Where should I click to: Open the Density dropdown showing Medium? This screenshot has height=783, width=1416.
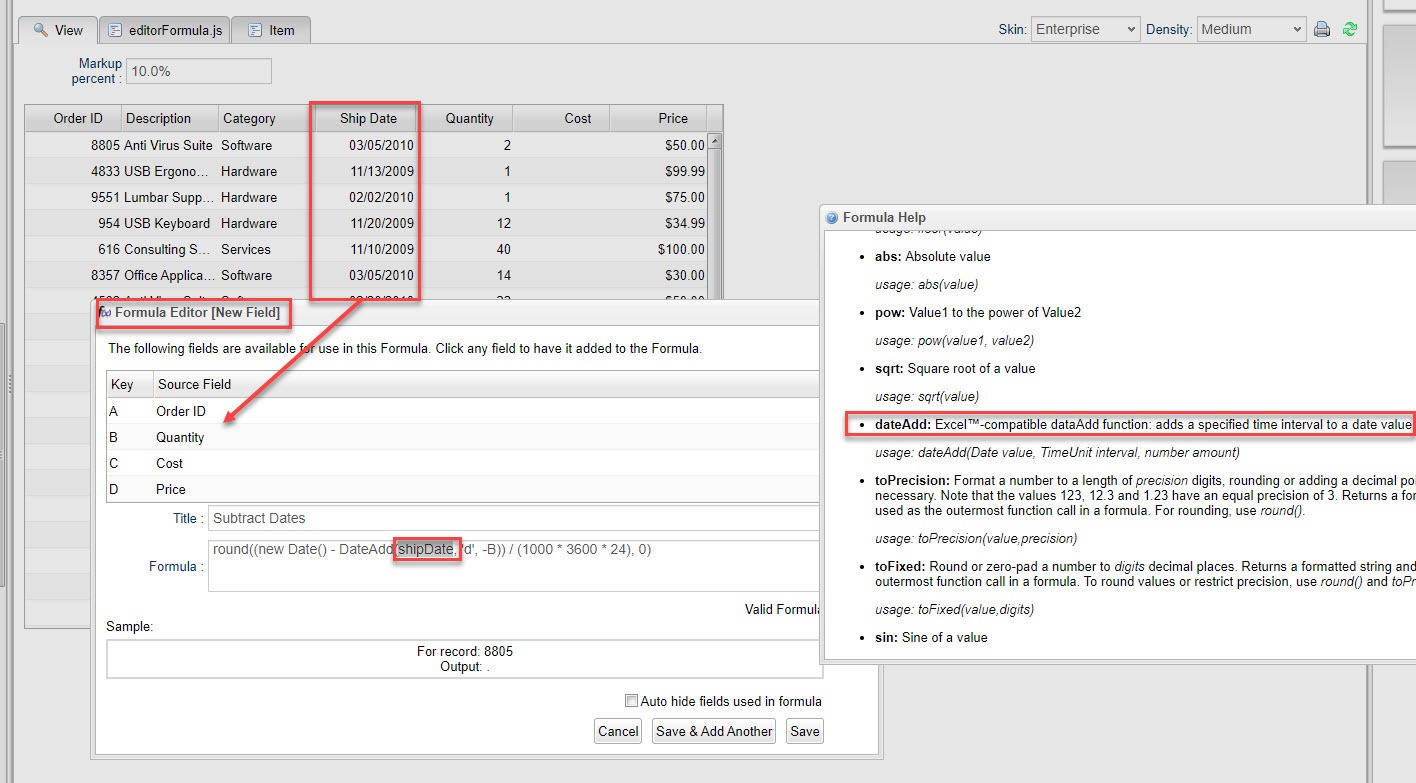[1252, 30]
